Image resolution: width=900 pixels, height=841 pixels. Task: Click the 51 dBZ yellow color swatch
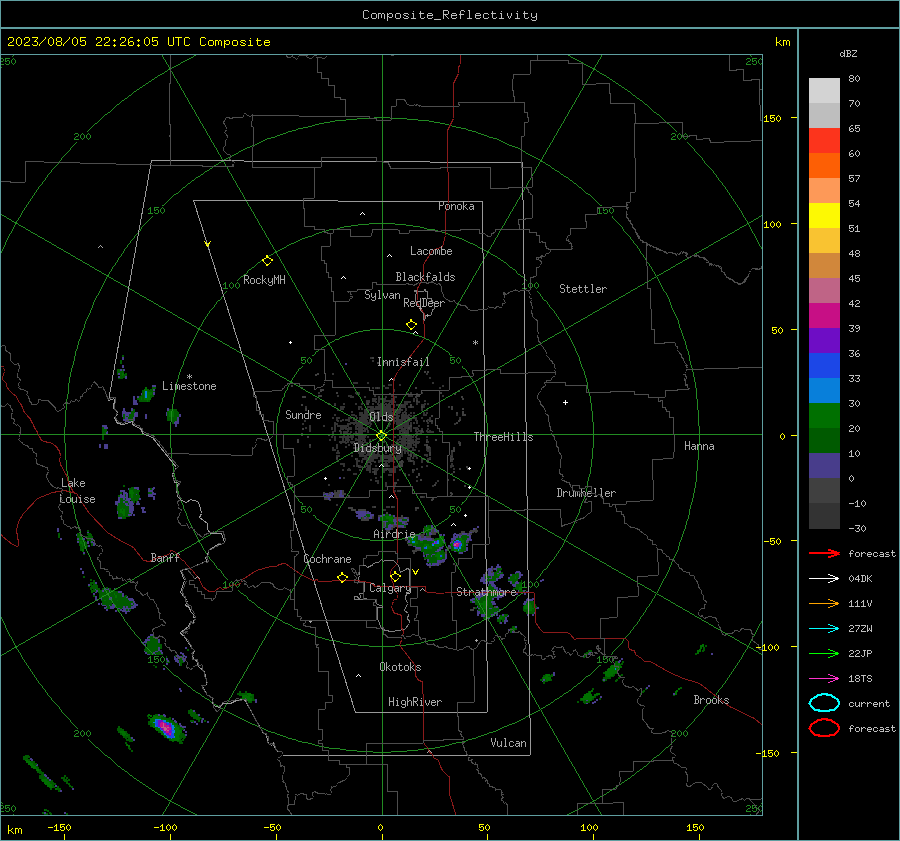[824, 215]
